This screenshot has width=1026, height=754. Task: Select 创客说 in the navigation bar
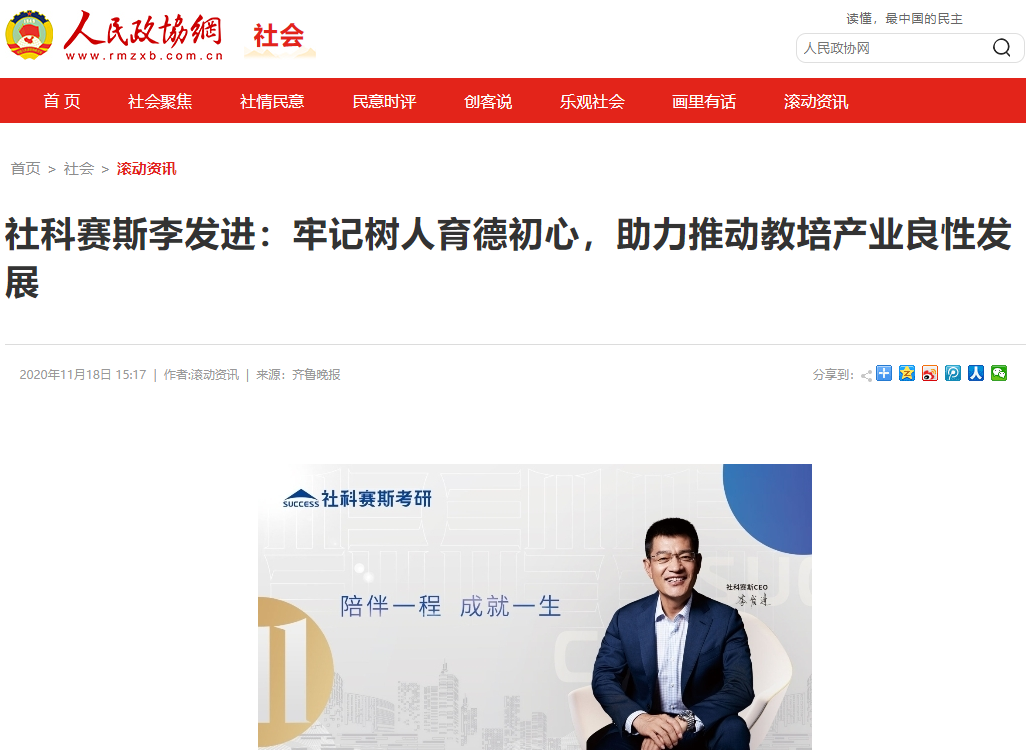coord(488,101)
